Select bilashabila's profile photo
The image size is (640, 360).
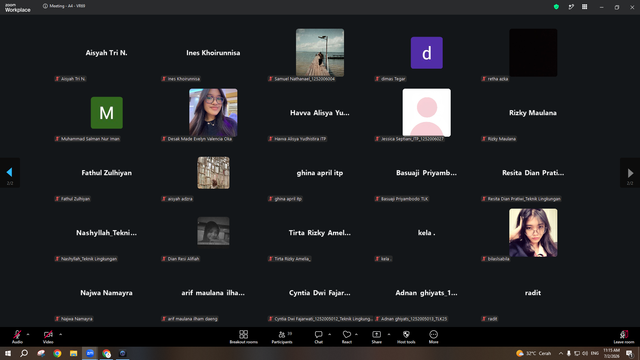pos(533,233)
